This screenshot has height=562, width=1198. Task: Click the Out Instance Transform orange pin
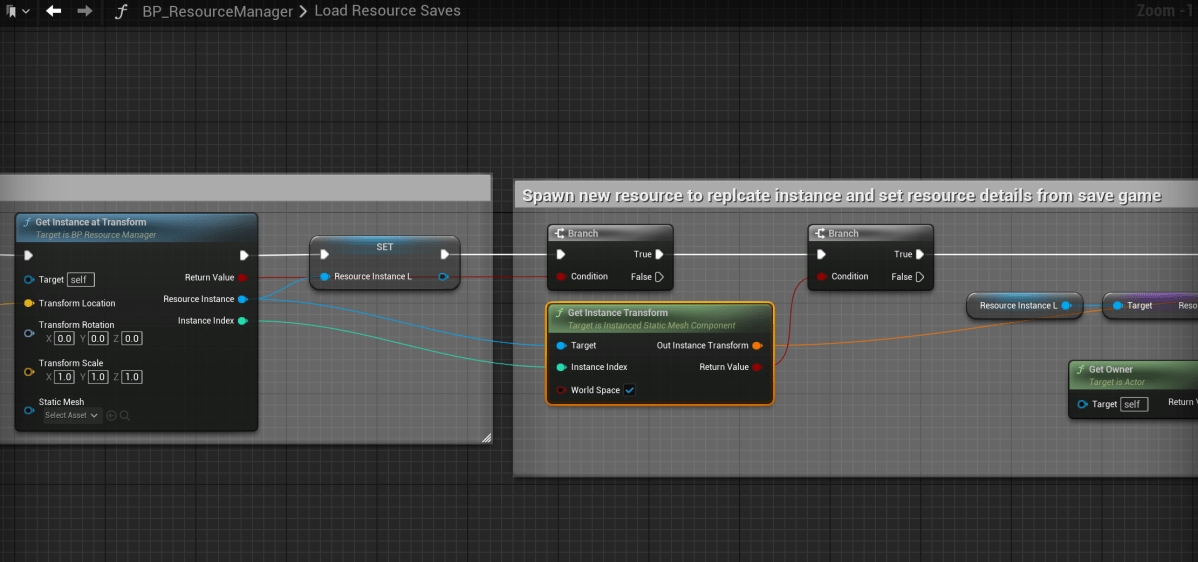[757, 346]
